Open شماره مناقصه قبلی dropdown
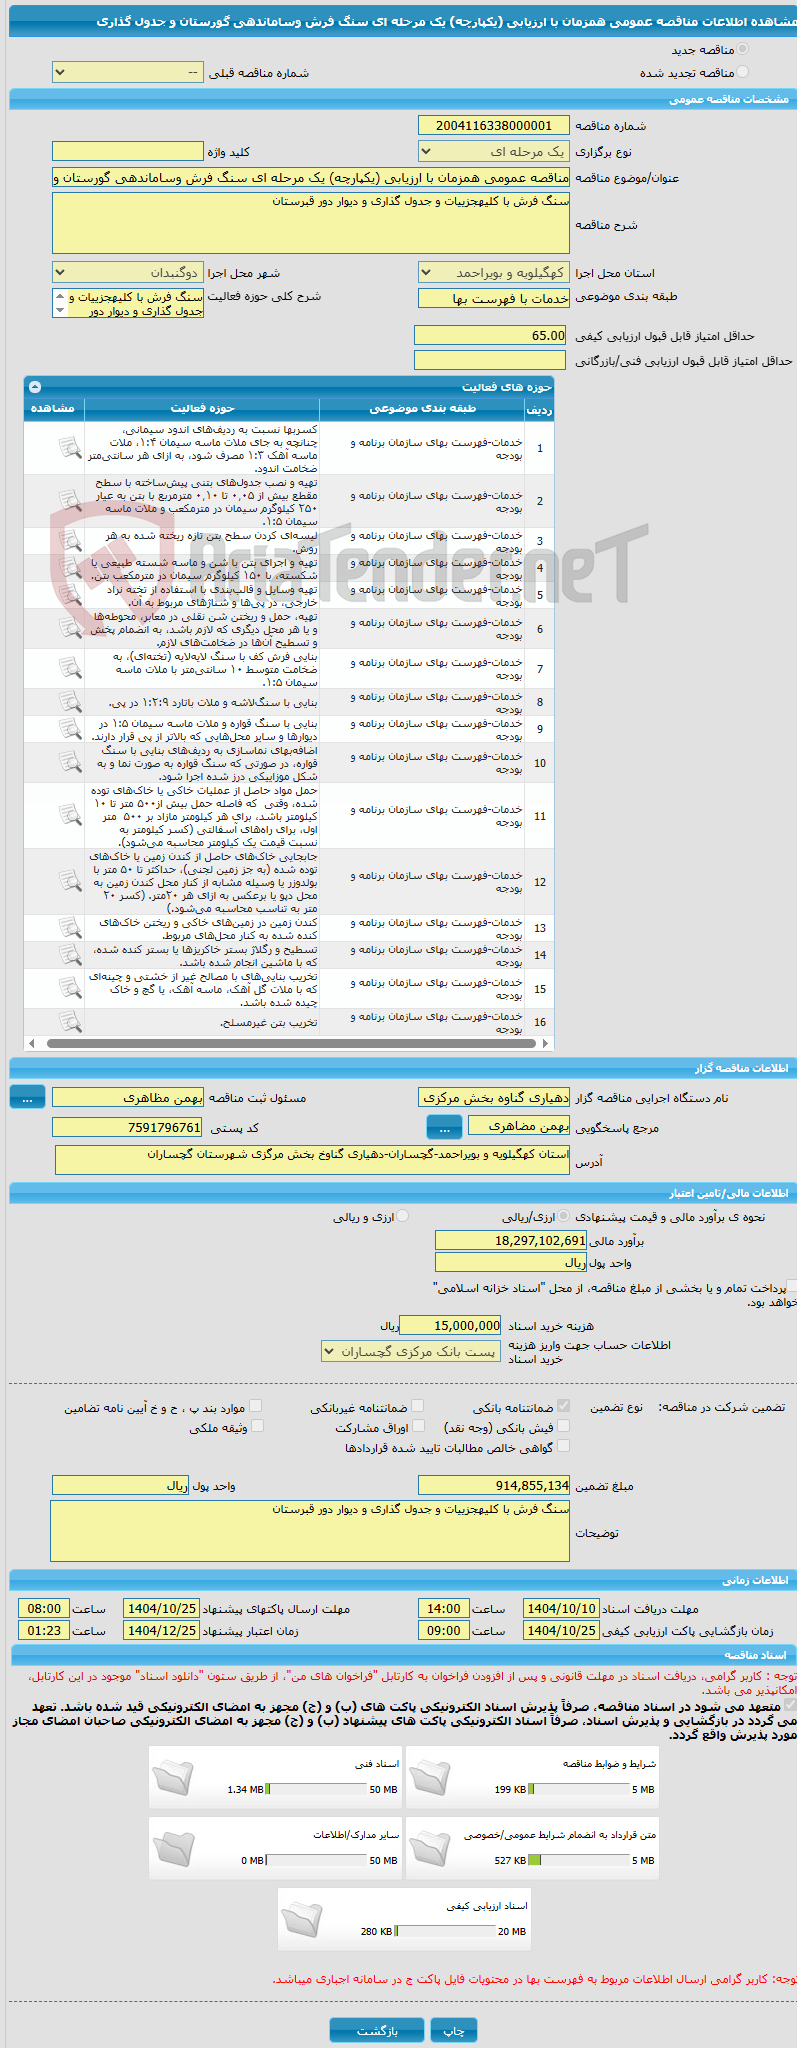 click(x=127, y=73)
